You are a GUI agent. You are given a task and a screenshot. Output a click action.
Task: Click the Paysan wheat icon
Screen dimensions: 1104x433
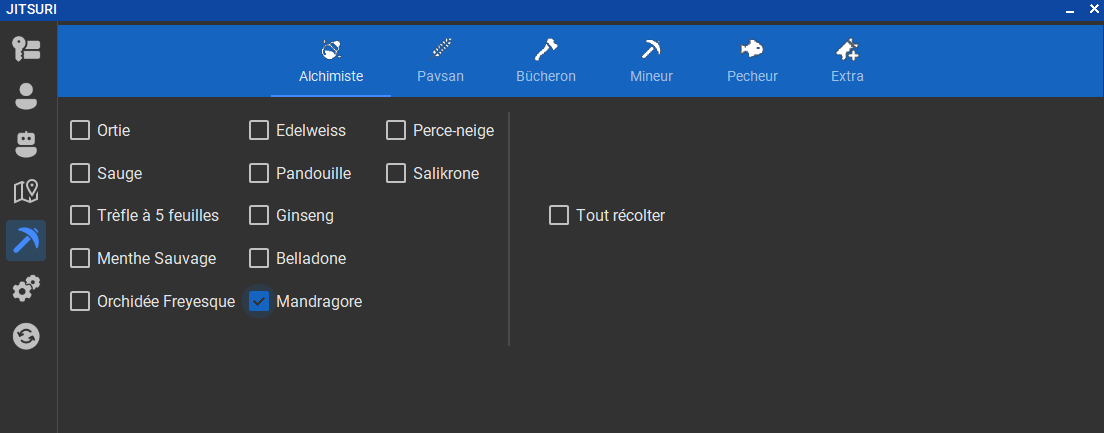click(x=441, y=49)
